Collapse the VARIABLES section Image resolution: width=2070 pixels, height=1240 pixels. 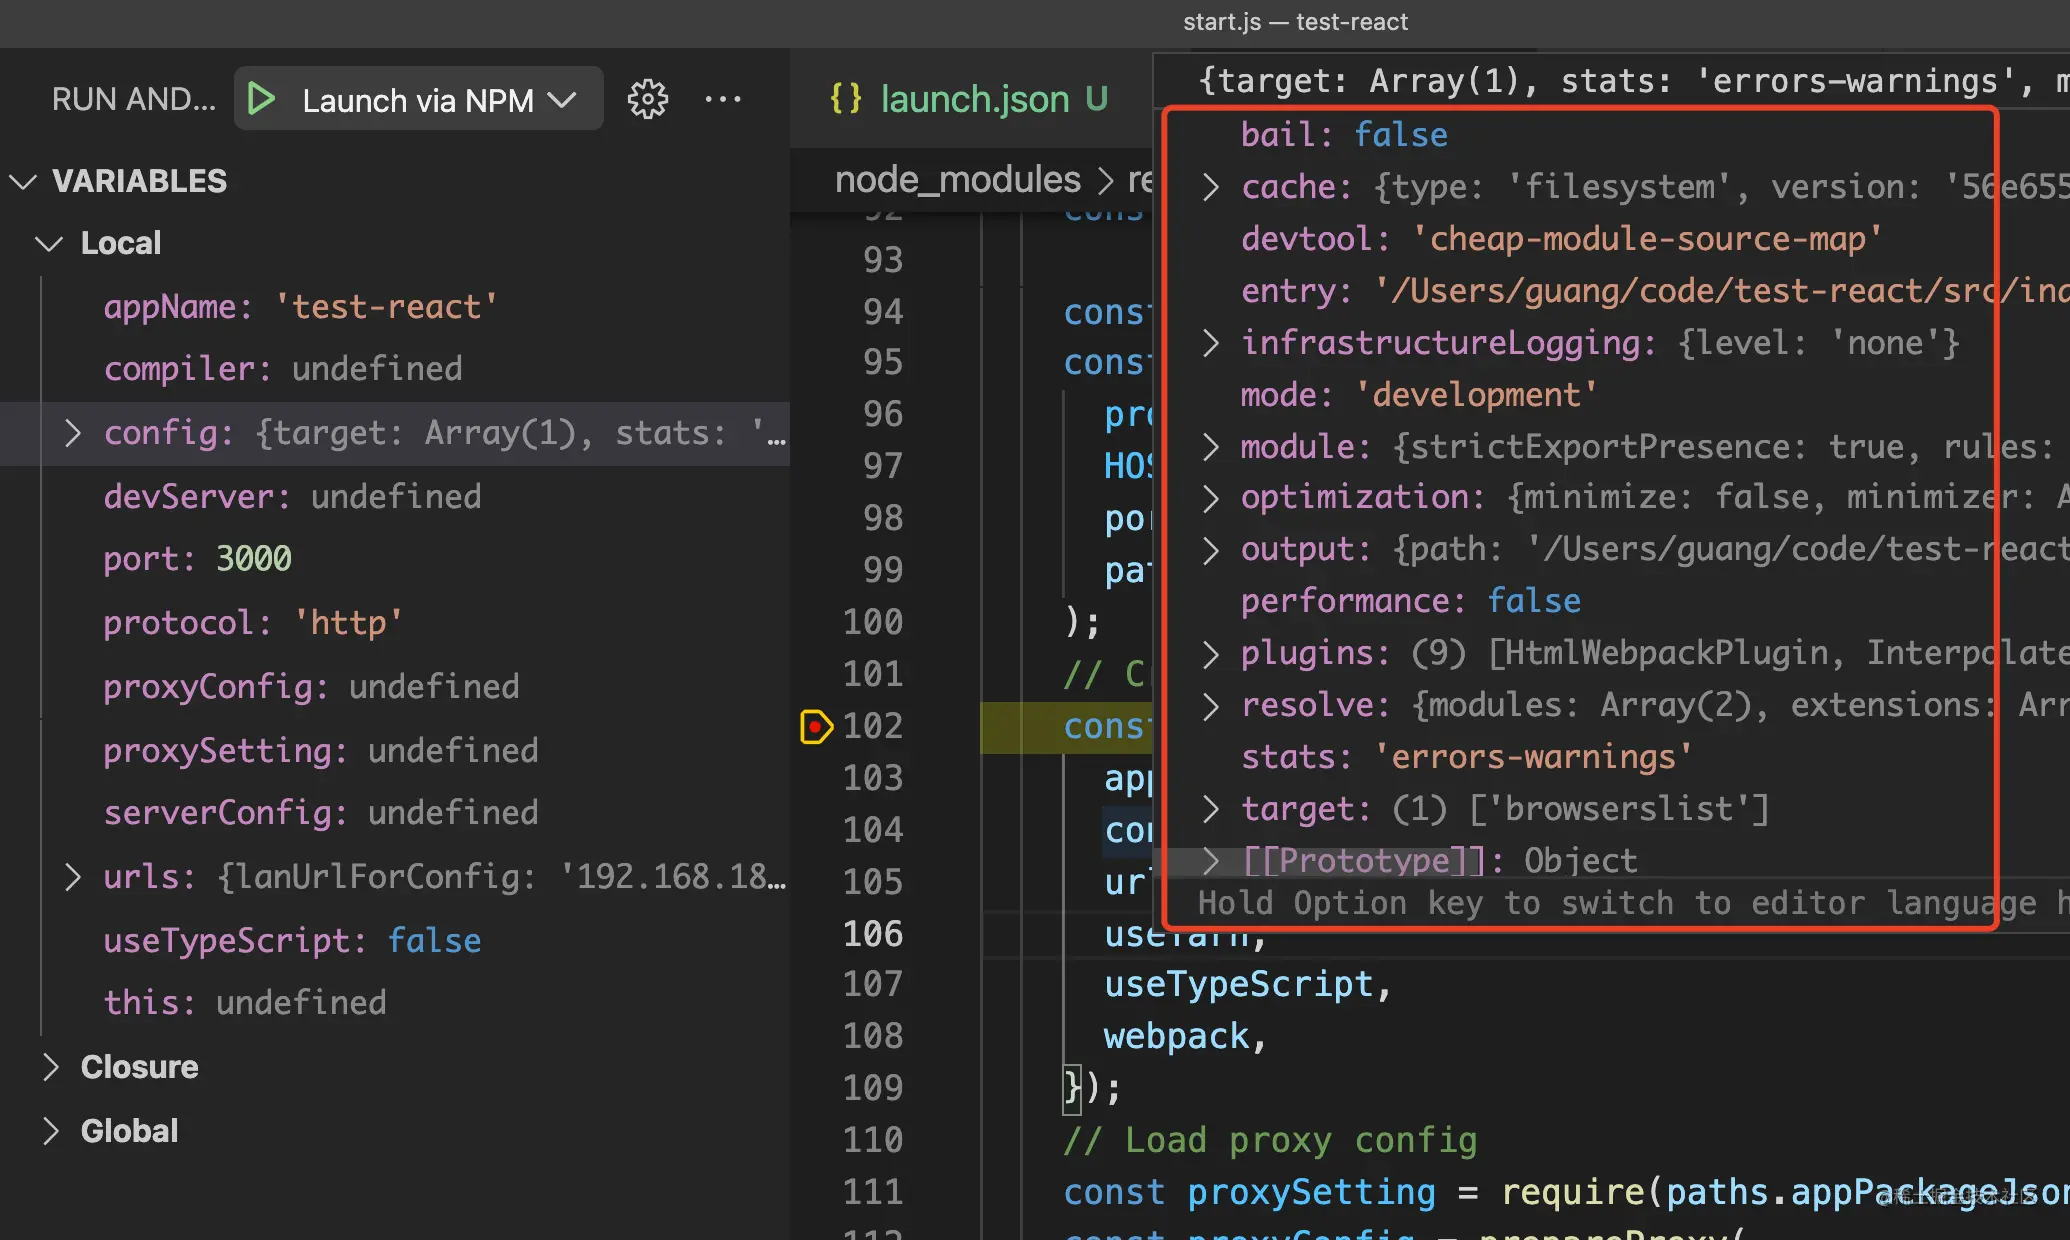pyautogui.click(x=23, y=181)
